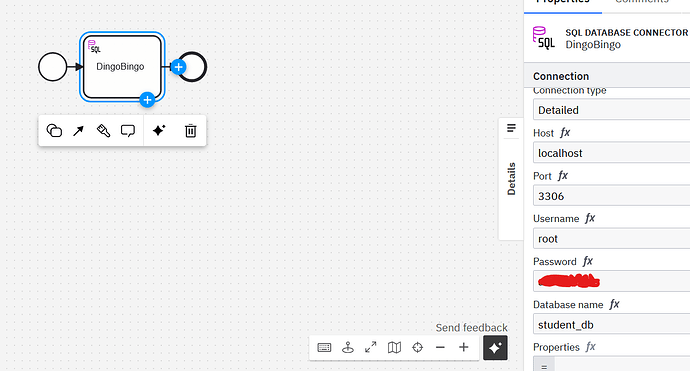The width and height of the screenshot is (690, 371).
Task: Delete the DingoBingo task
Action: point(191,131)
